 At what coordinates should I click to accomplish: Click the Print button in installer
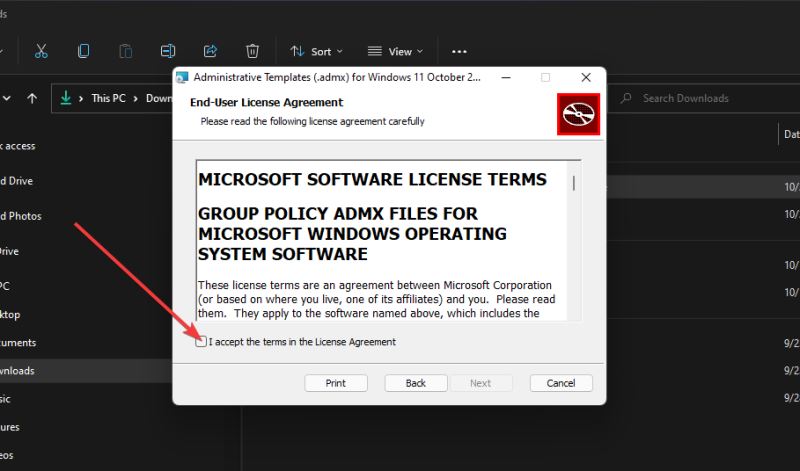pyautogui.click(x=336, y=383)
